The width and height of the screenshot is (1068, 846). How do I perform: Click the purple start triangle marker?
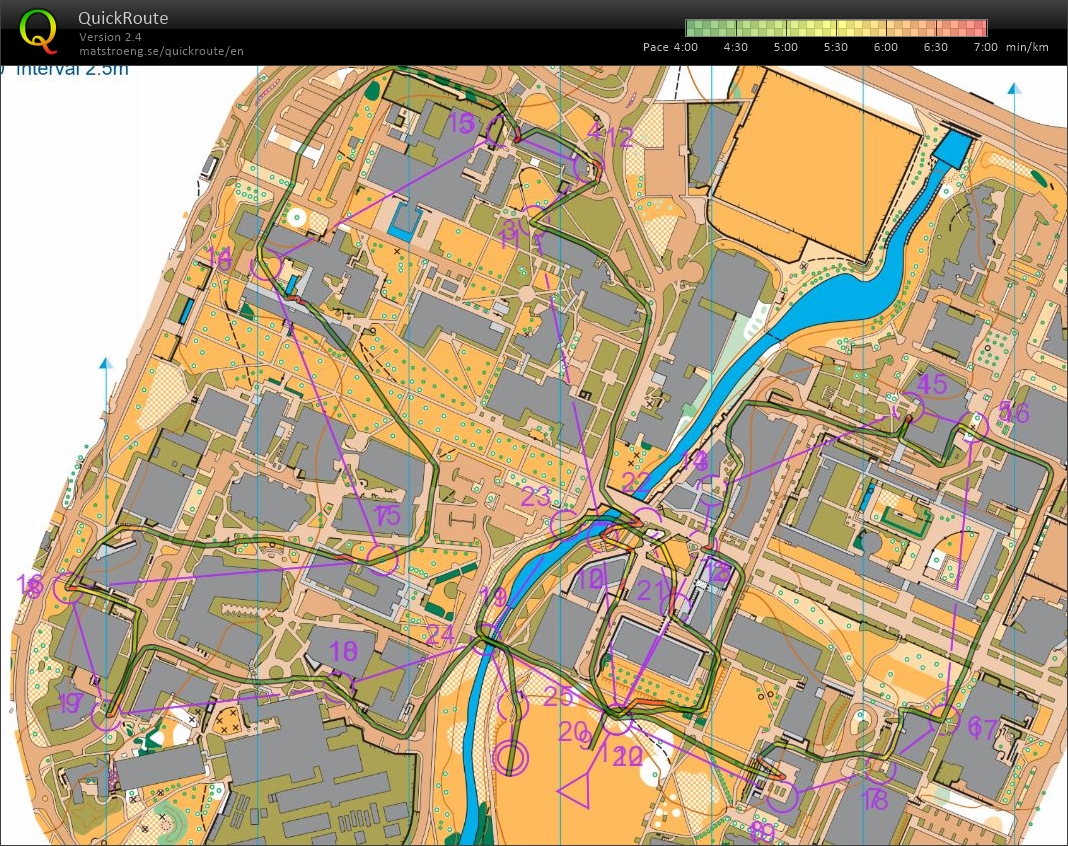(576, 790)
